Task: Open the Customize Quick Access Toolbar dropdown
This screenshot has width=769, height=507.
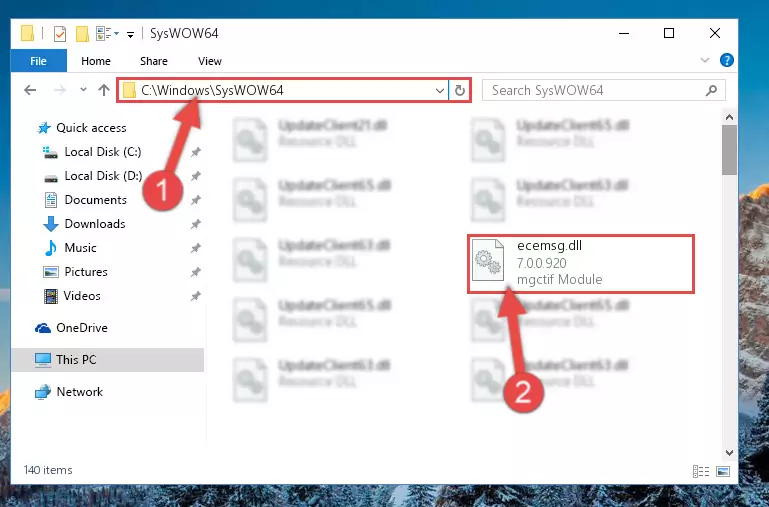Action: 130,34
